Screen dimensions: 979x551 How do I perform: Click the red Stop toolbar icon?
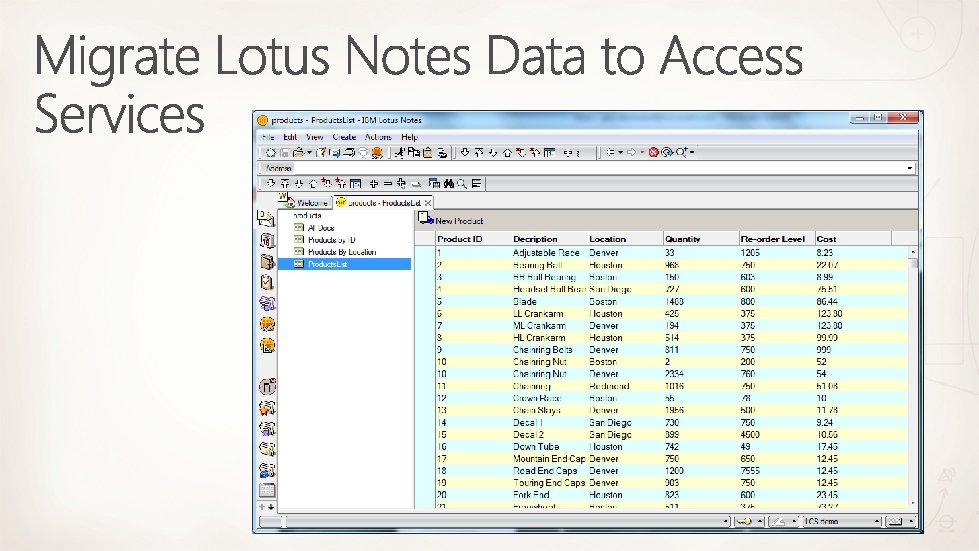tap(653, 152)
